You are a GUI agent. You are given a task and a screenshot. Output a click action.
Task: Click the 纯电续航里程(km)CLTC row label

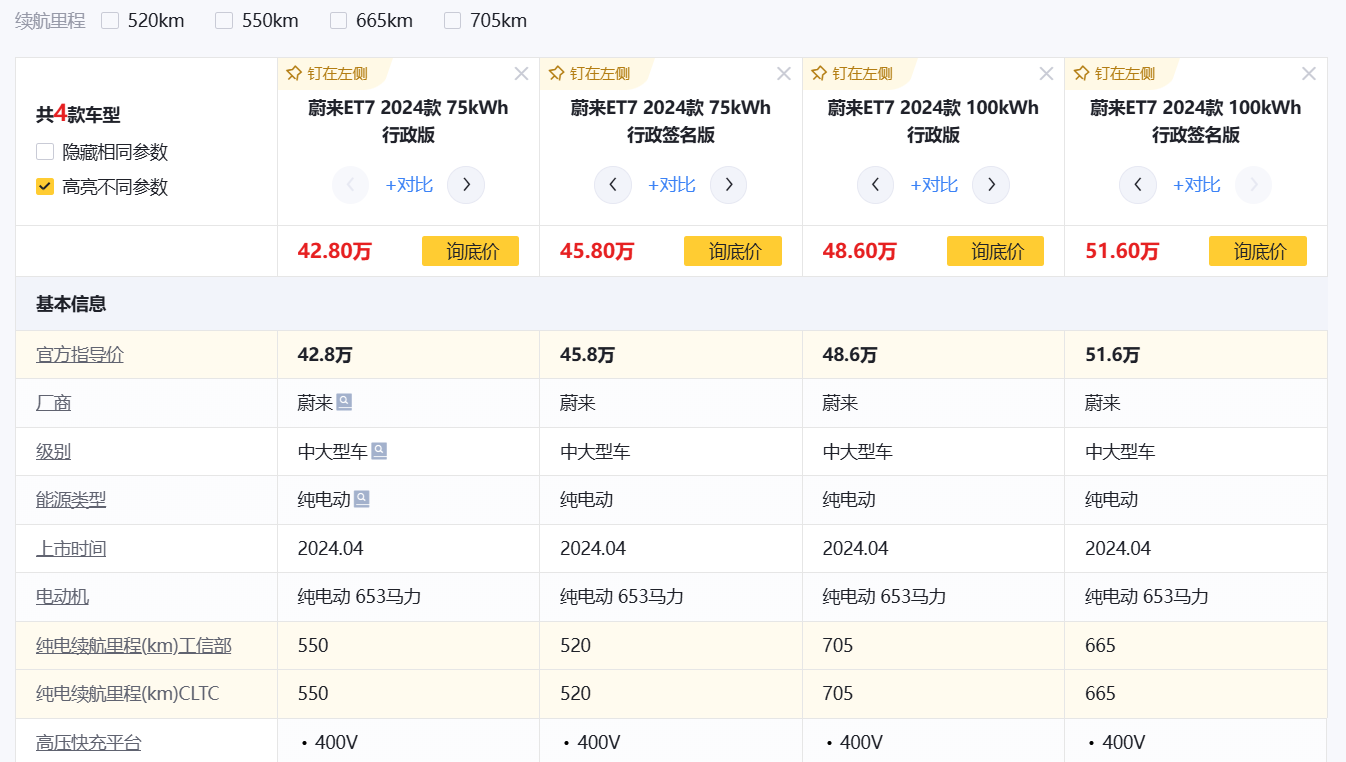pos(127,694)
